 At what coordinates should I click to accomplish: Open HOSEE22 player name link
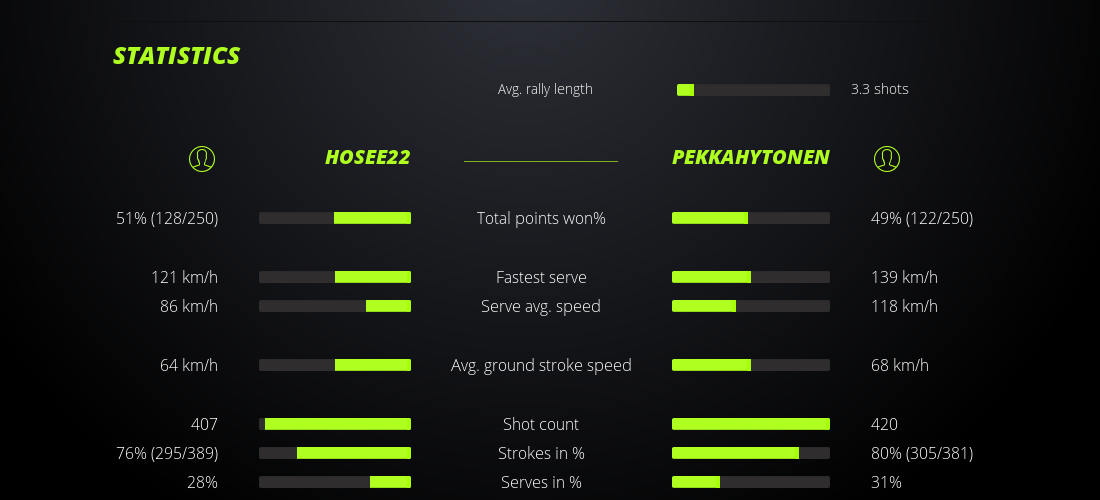tap(367, 158)
